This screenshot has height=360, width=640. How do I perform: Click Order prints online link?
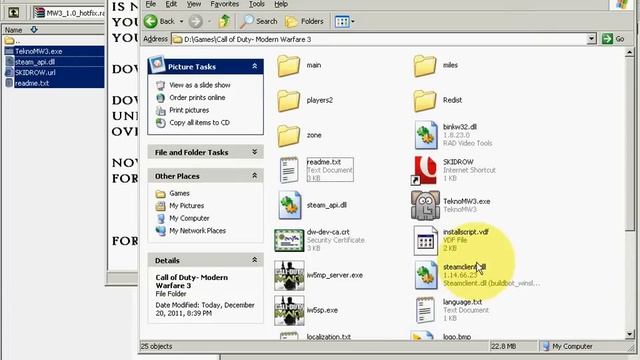[x=197, y=98]
